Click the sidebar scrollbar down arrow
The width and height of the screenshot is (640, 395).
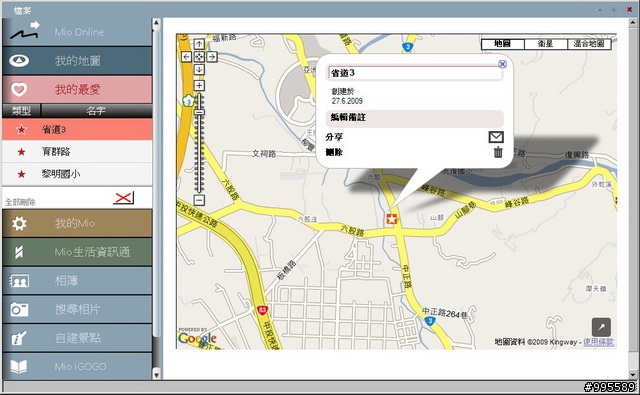(156, 374)
